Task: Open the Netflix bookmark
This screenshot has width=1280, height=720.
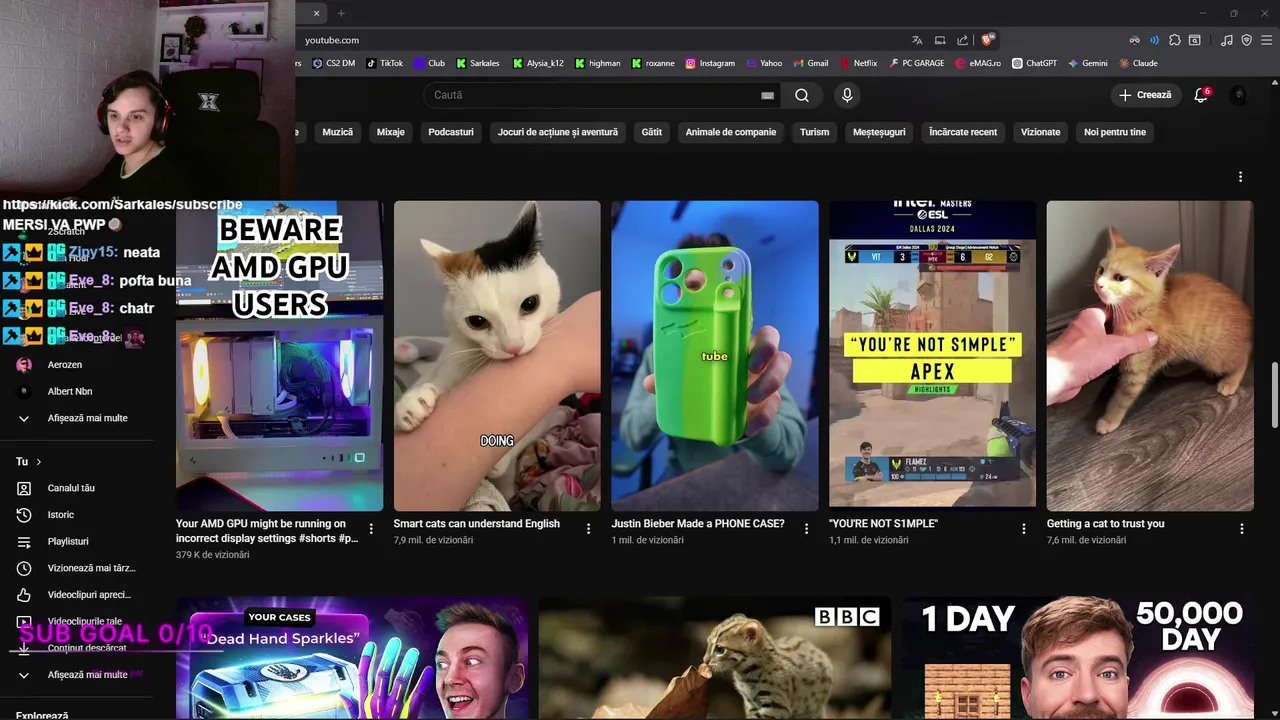Action: tap(859, 63)
